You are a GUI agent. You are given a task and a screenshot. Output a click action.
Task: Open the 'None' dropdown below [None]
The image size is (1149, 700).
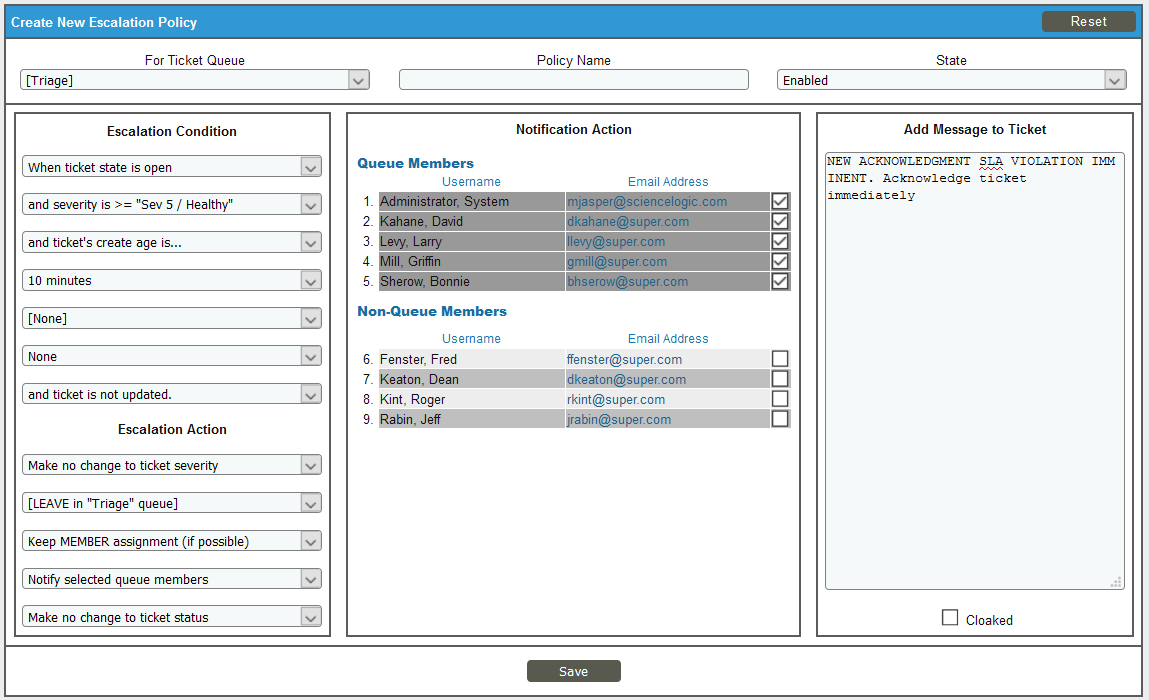(x=172, y=357)
